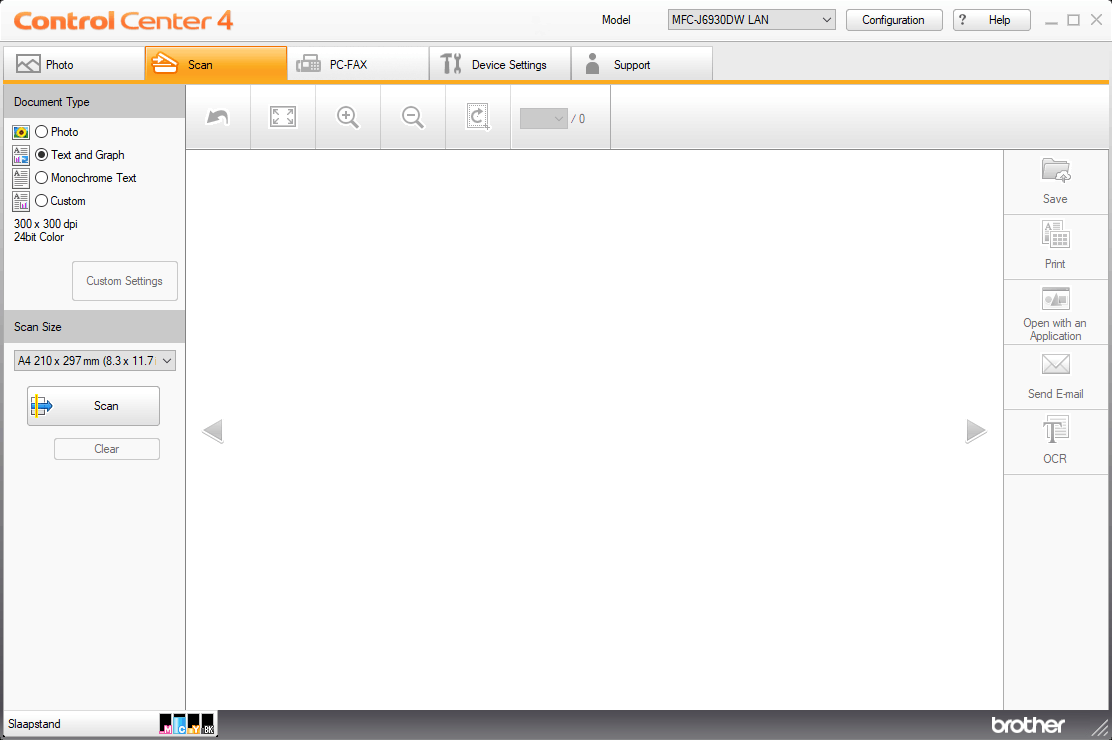Switch to the PC-FAX tab
Image resolution: width=1112 pixels, height=740 pixels.
point(358,65)
